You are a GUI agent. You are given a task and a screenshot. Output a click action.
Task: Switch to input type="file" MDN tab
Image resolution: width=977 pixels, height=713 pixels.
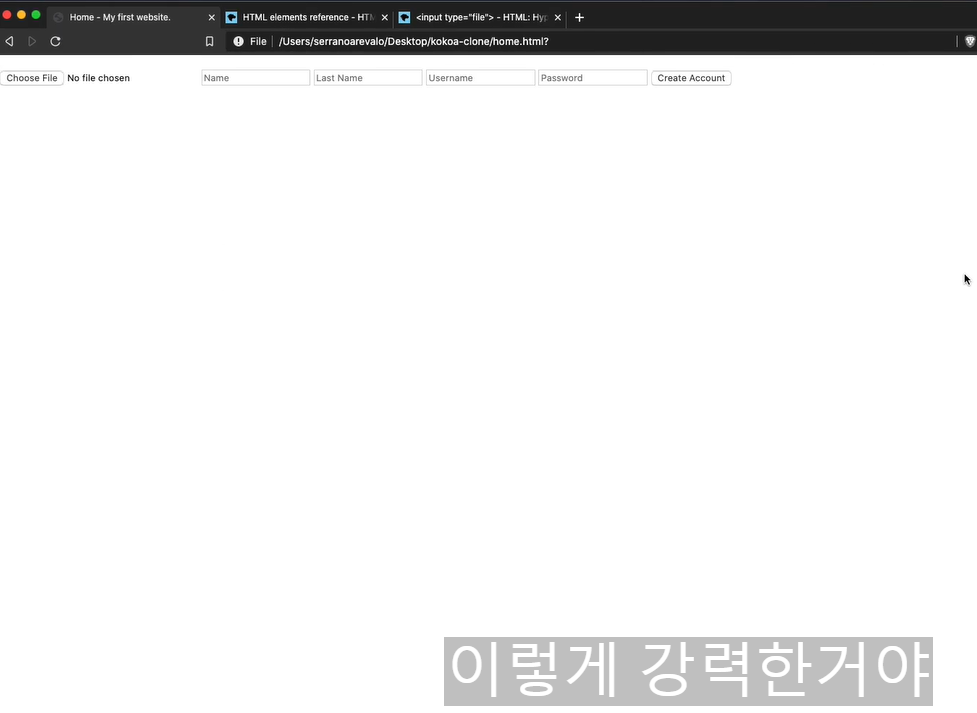(x=480, y=17)
